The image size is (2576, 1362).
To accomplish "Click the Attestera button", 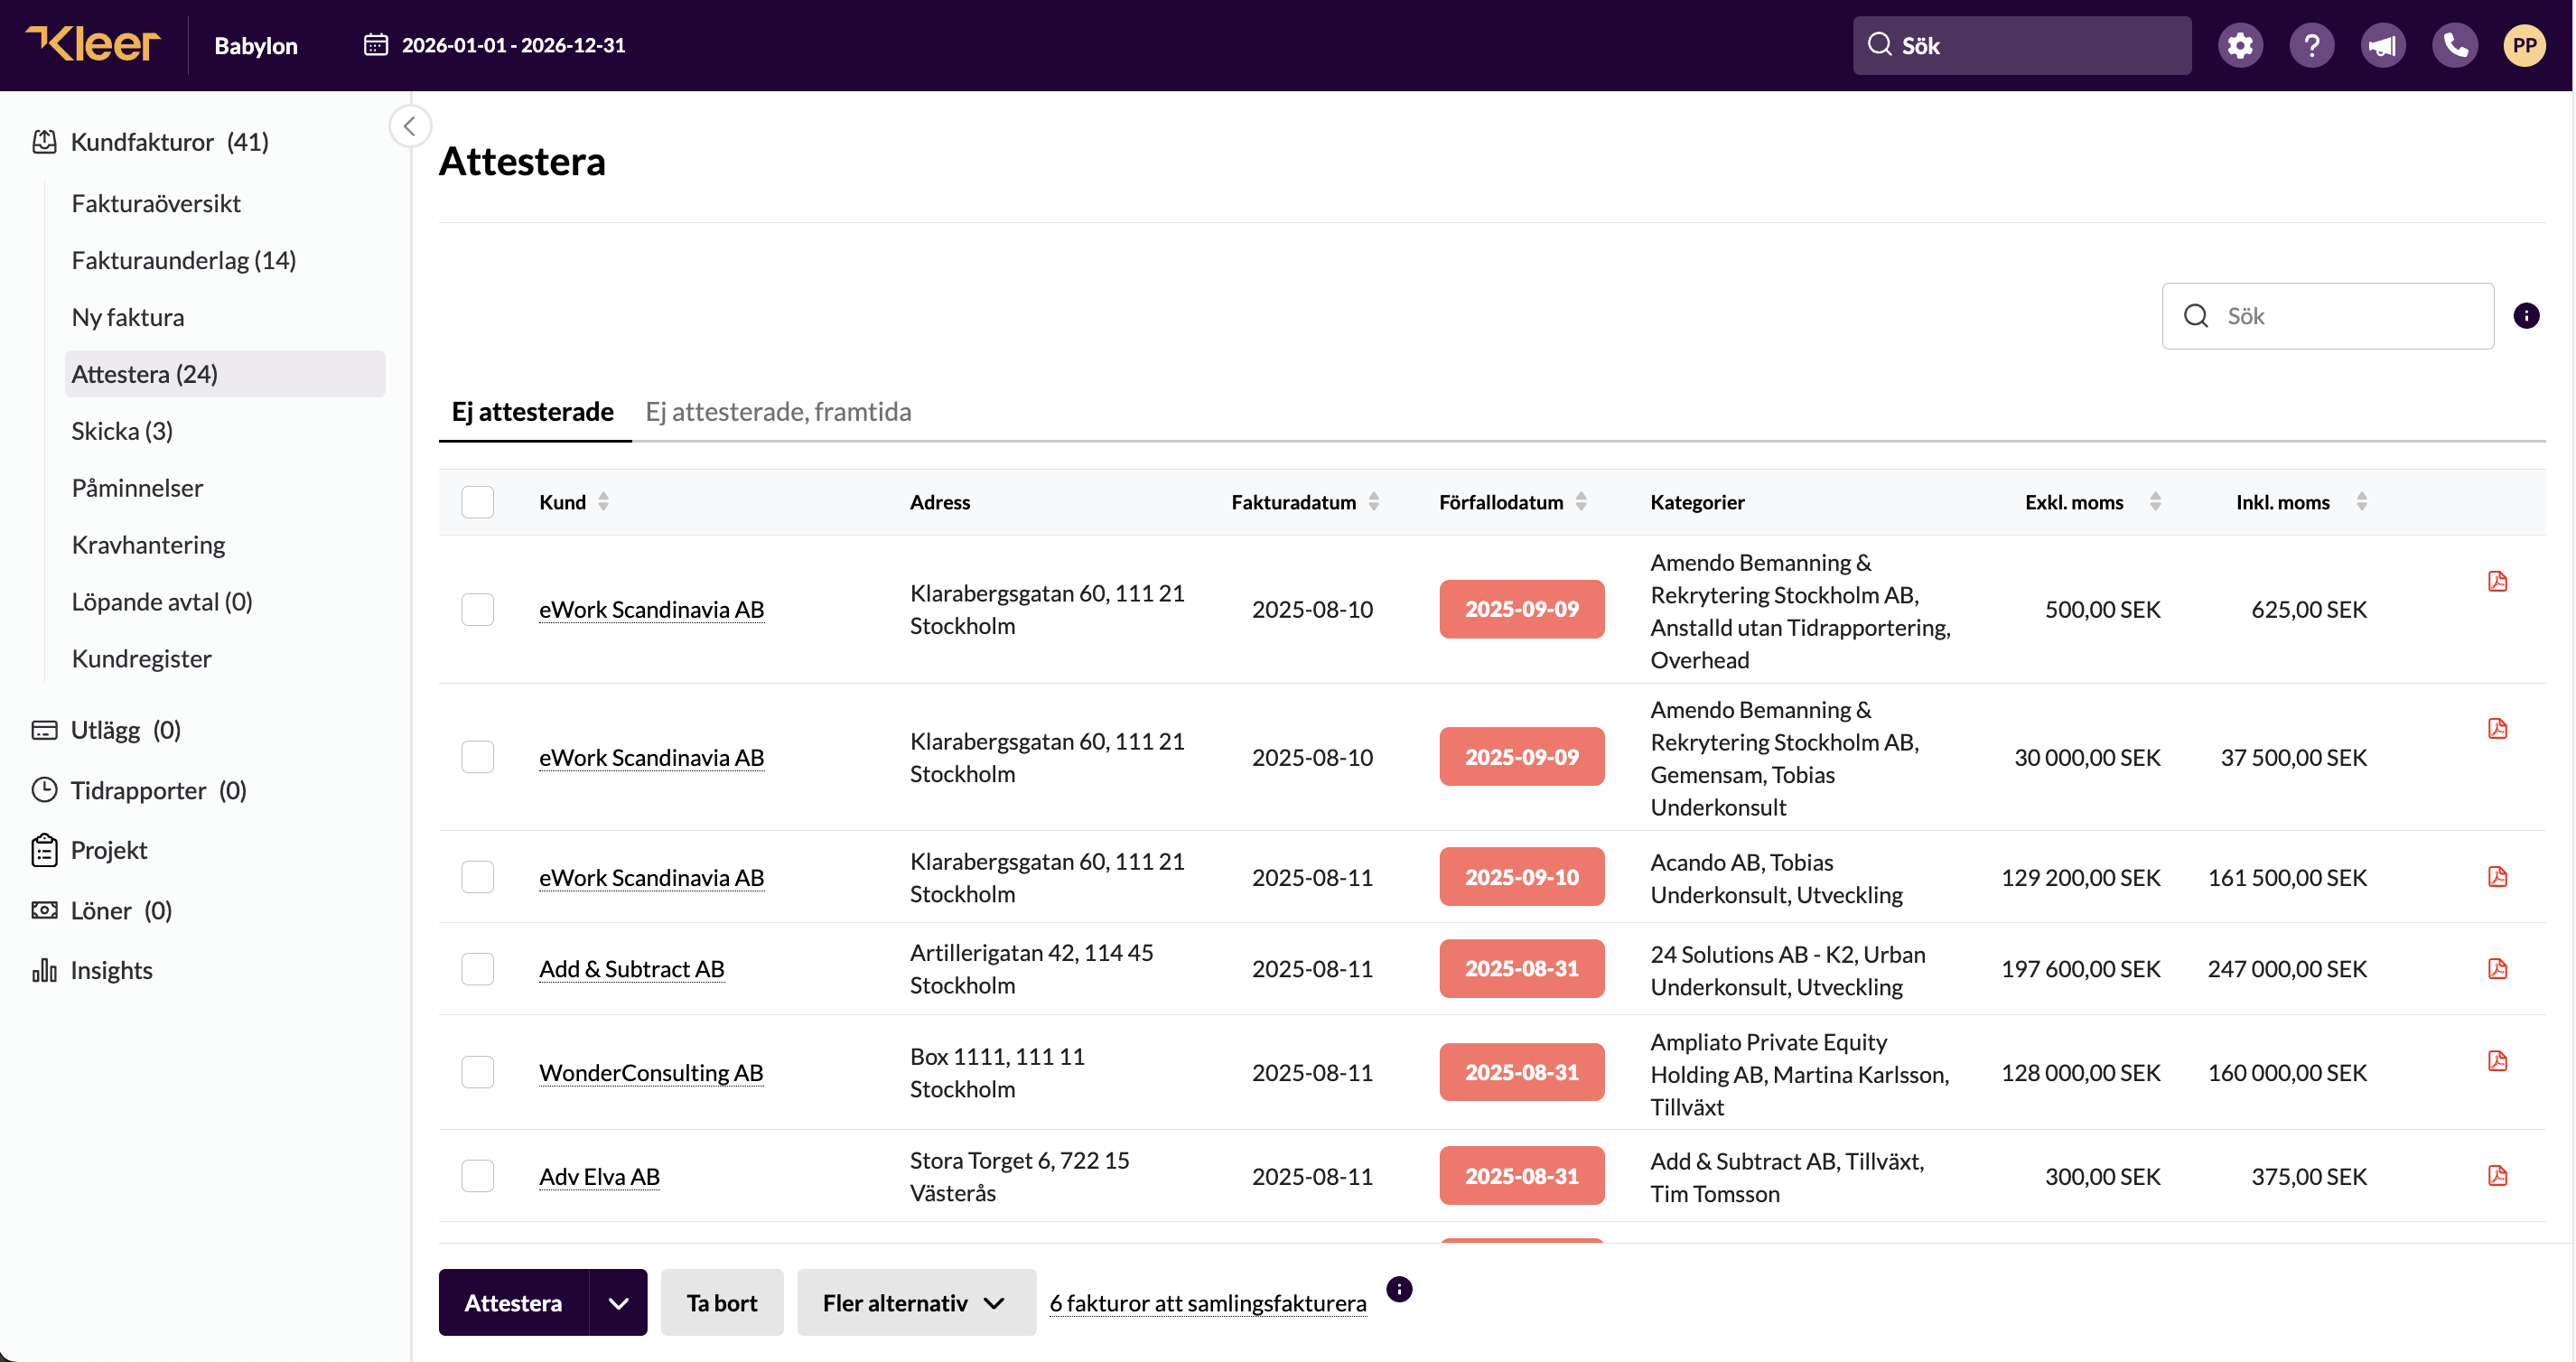I will tap(513, 1303).
